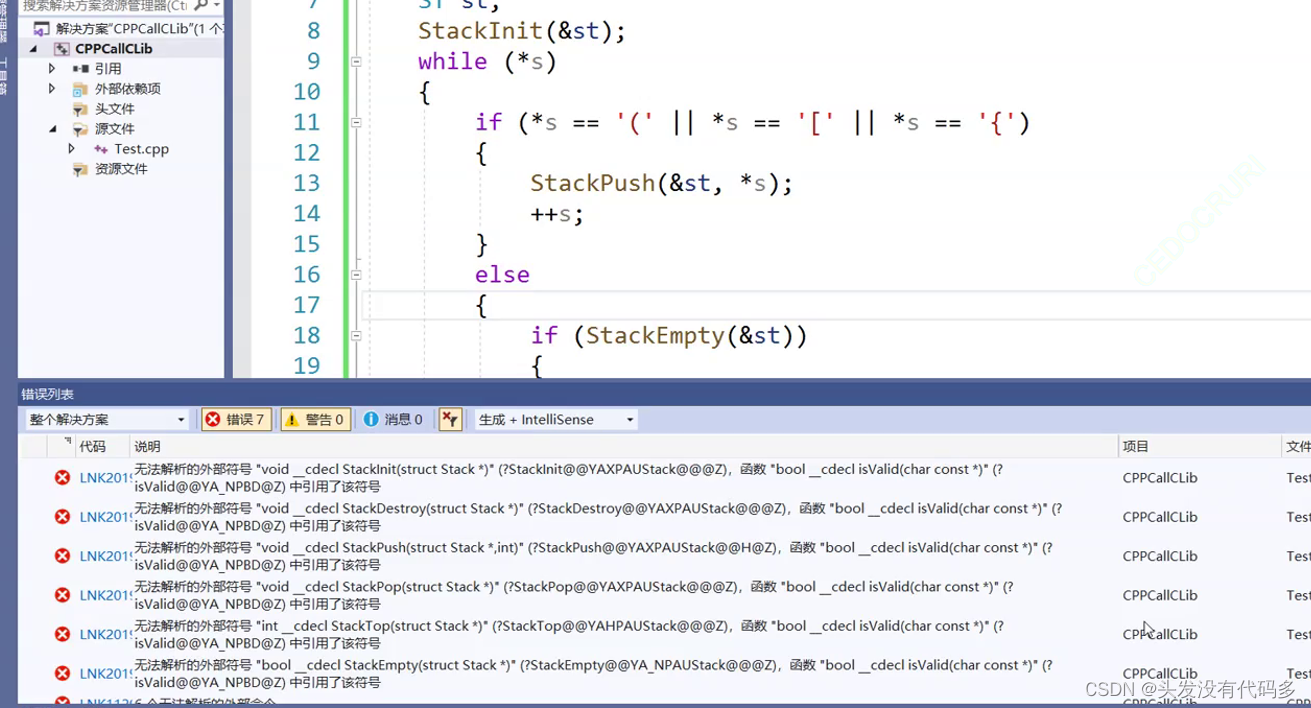Collapse the if block at line 18
This screenshot has width=1311, height=708.
(356, 336)
